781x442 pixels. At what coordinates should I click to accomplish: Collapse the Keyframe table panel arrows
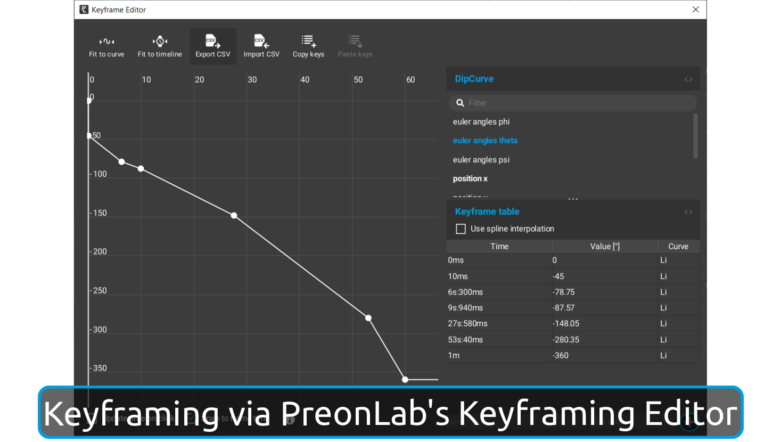[x=688, y=212]
